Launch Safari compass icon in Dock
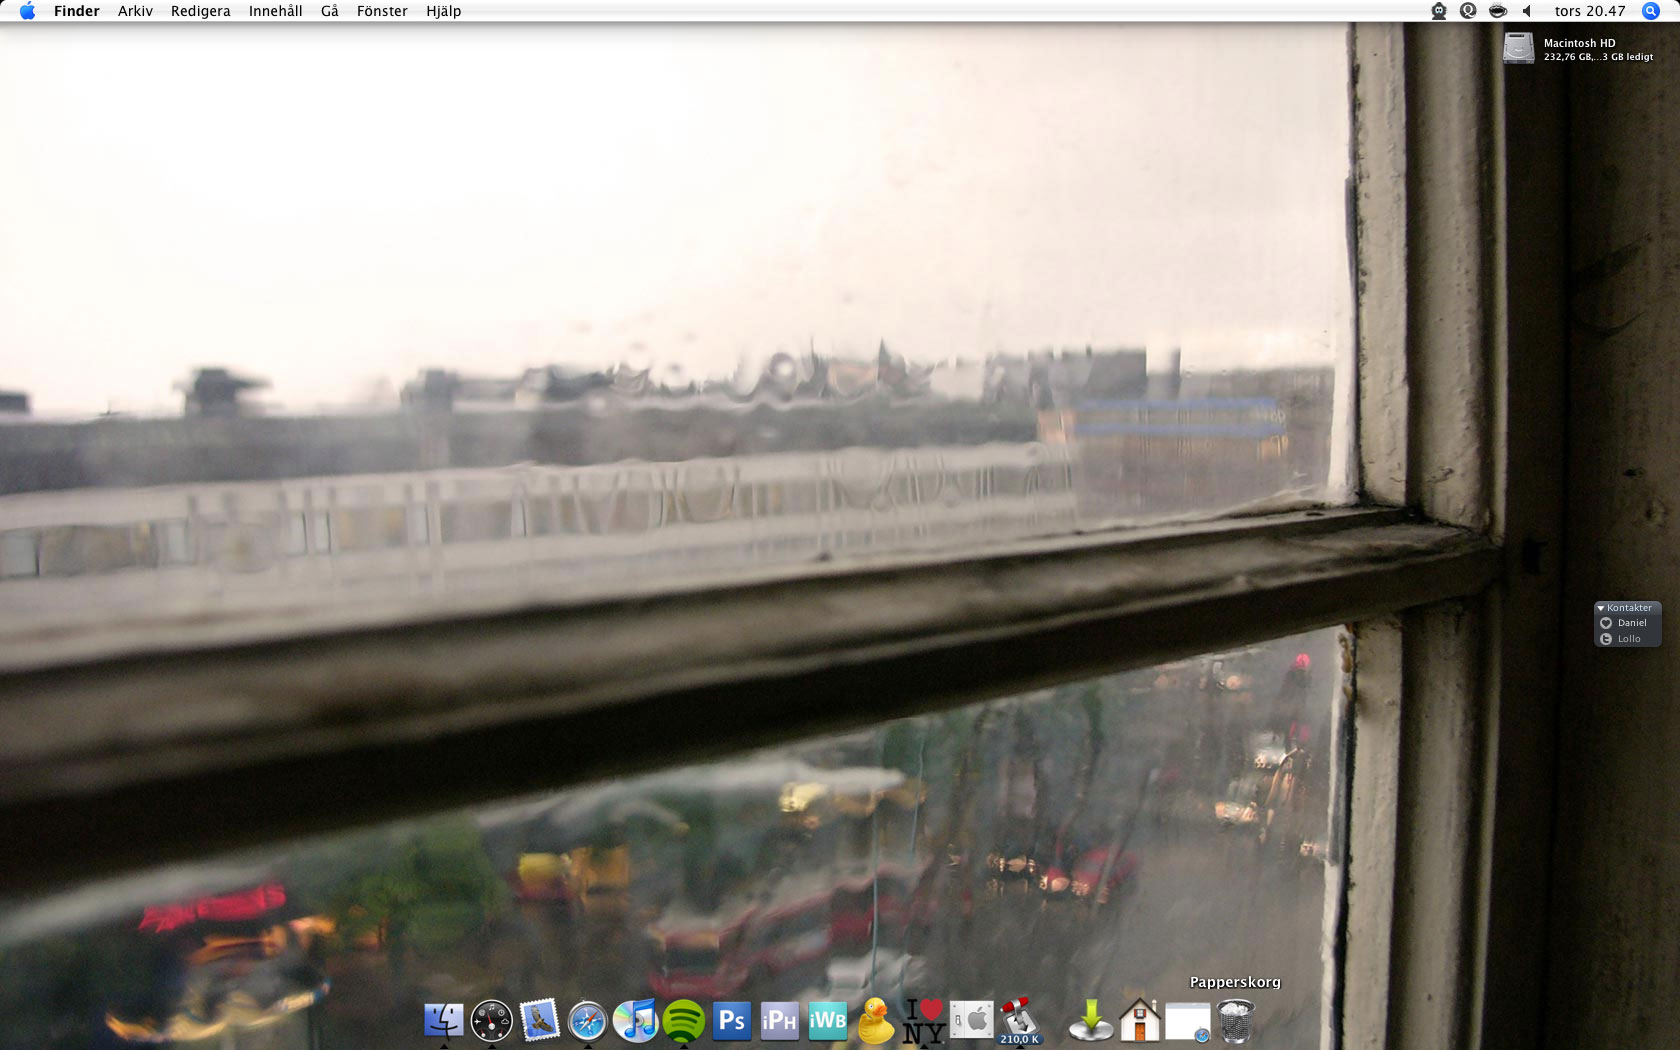The image size is (1680, 1050). (x=587, y=1021)
